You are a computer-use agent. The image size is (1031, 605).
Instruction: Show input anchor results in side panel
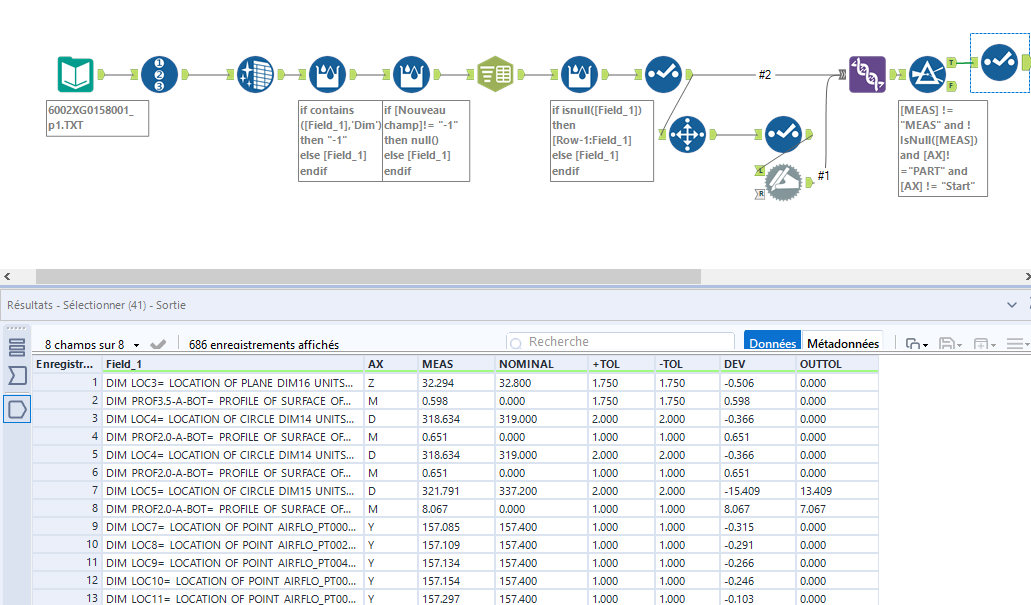[17, 376]
